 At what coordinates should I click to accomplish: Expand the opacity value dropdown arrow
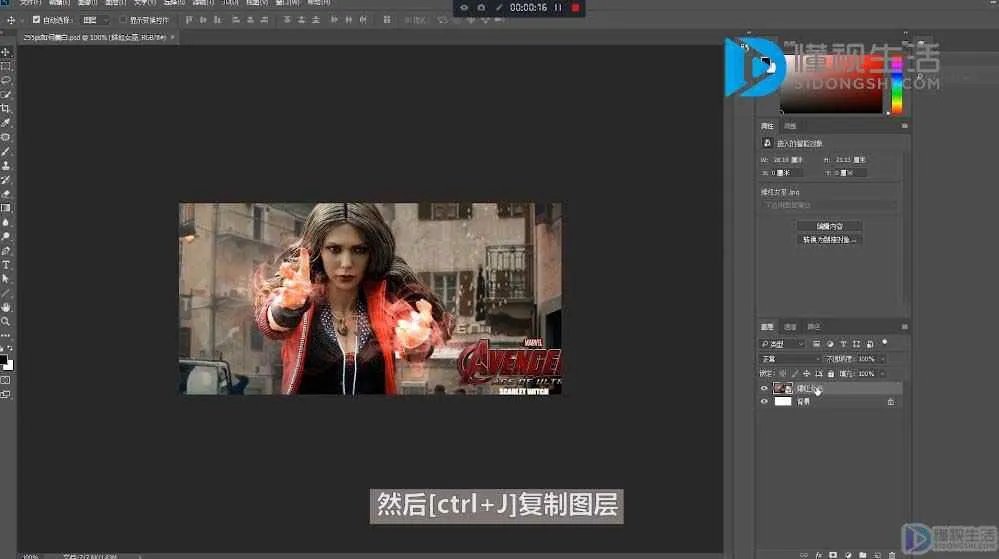[x=881, y=358]
